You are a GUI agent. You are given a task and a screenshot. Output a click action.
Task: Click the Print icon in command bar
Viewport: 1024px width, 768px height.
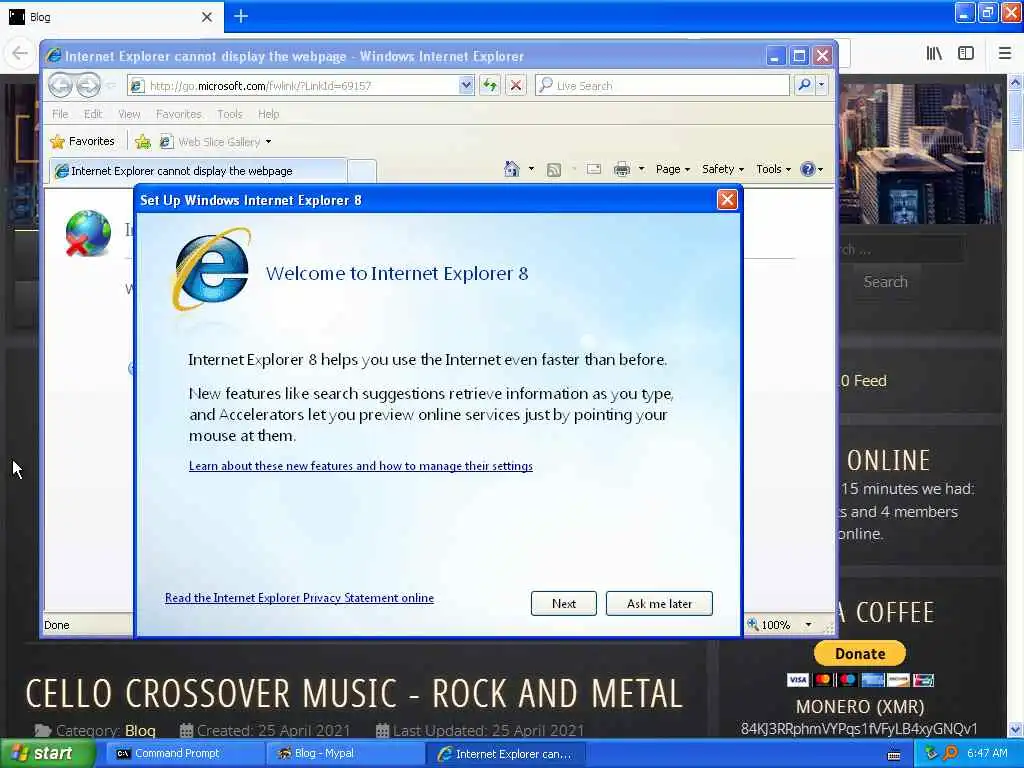click(622, 169)
